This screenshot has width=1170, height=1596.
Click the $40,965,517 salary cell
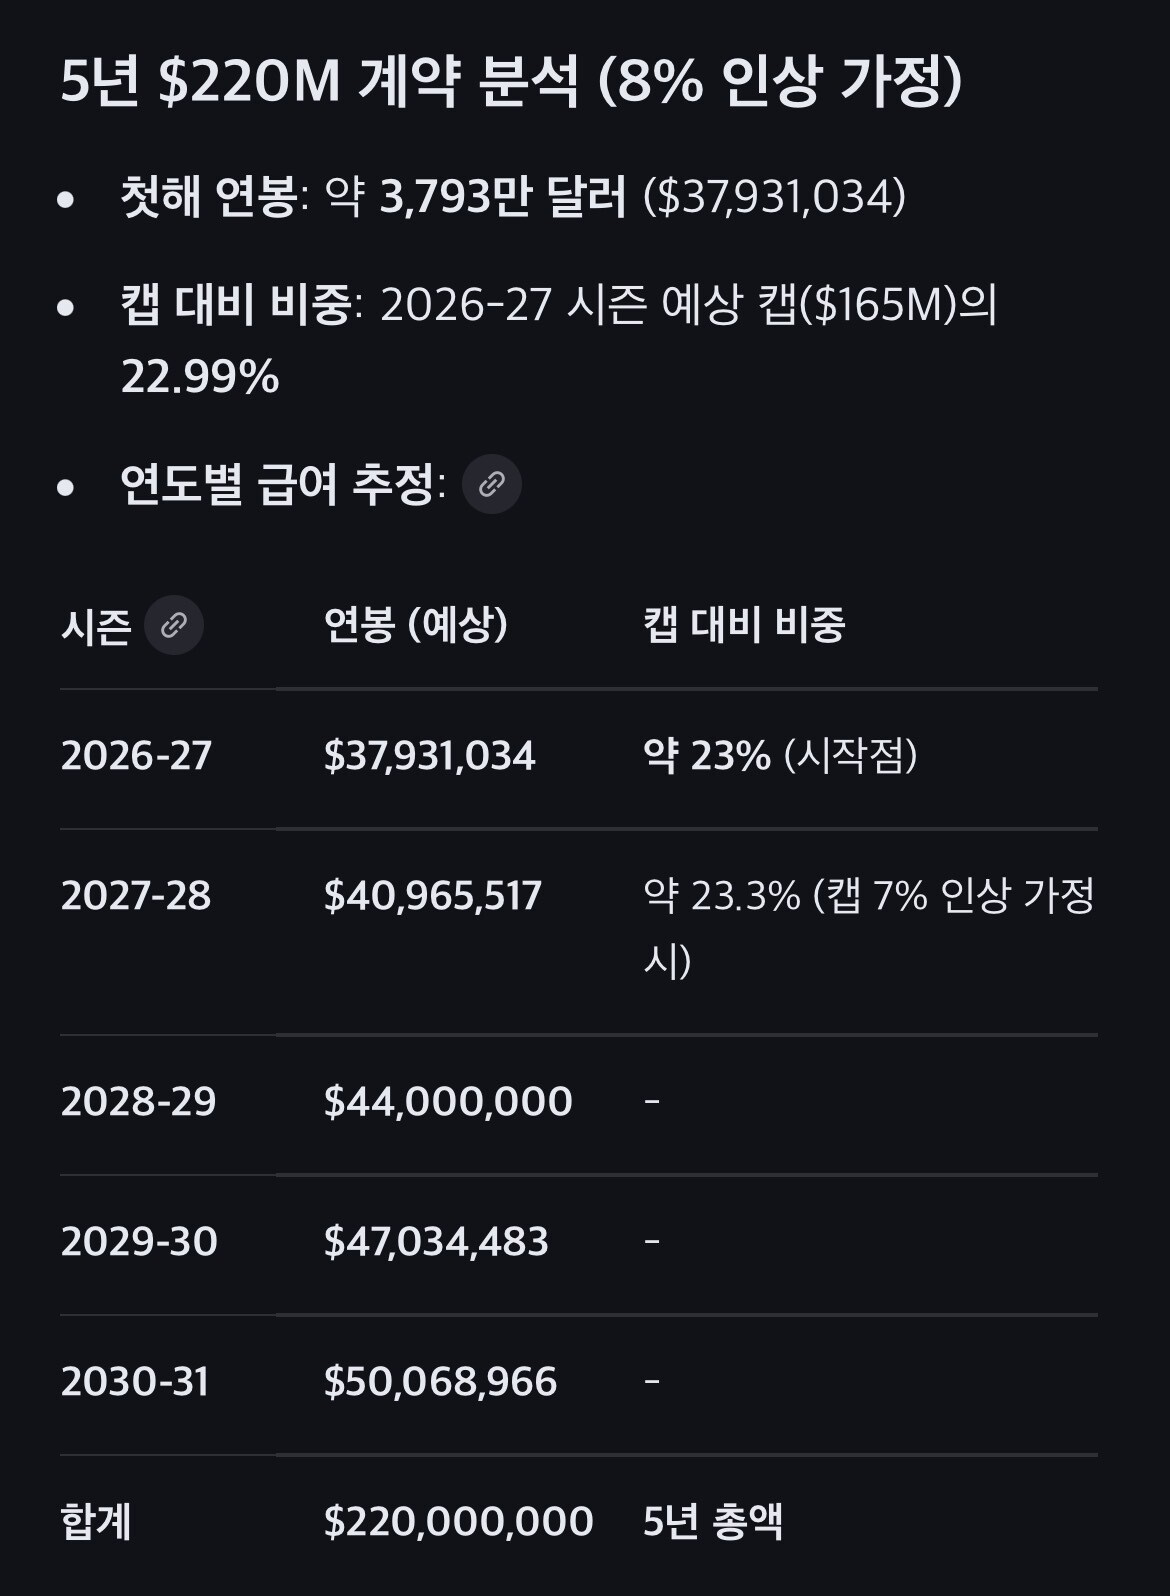[432, 896]
